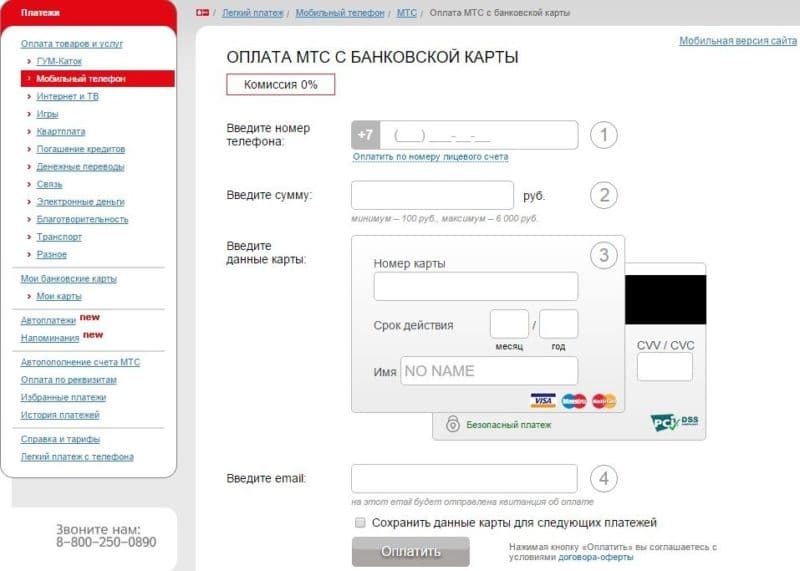
Task: Click the expiry месяц field
Action: 509,324
